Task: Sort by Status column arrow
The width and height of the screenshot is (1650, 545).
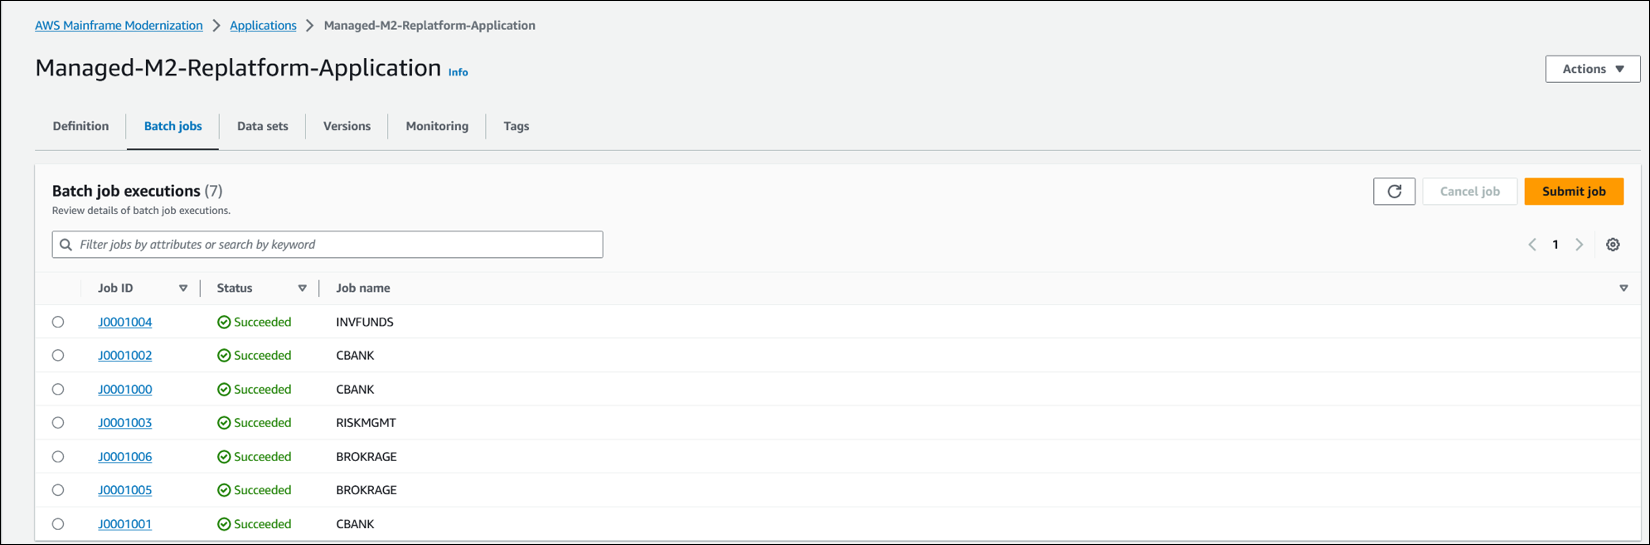Action: 302,289
